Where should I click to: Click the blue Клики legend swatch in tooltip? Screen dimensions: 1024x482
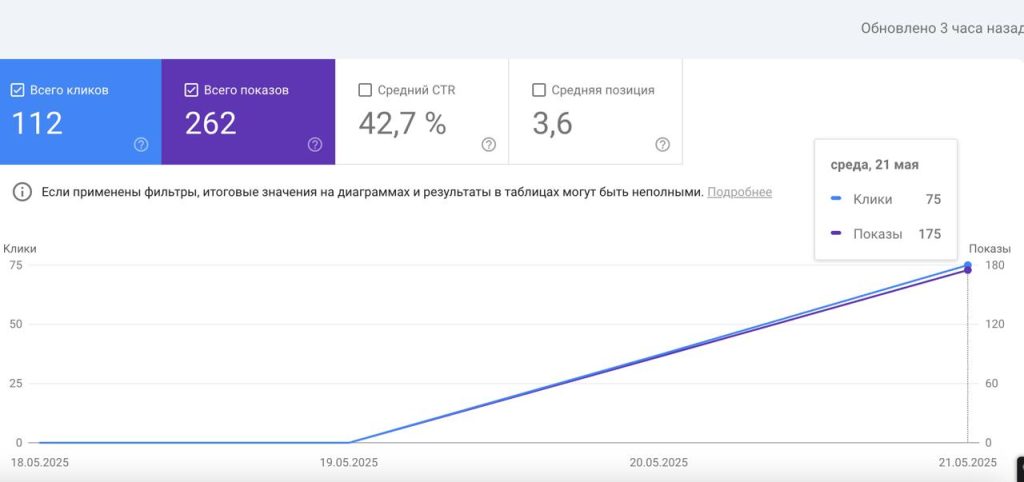point(837,199)
